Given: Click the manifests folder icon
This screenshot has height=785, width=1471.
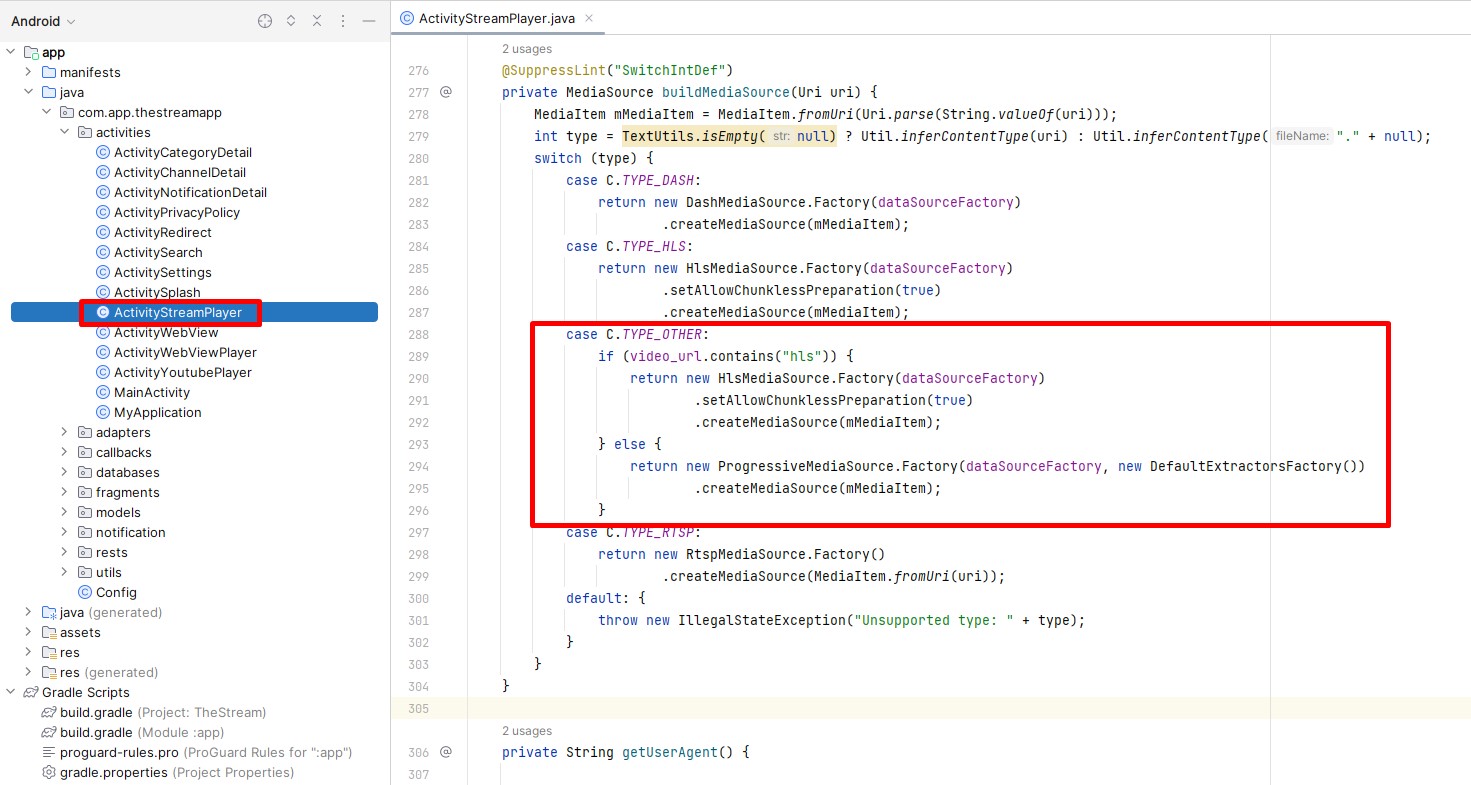Looking at the screenshot, I should tap(49, 72).
